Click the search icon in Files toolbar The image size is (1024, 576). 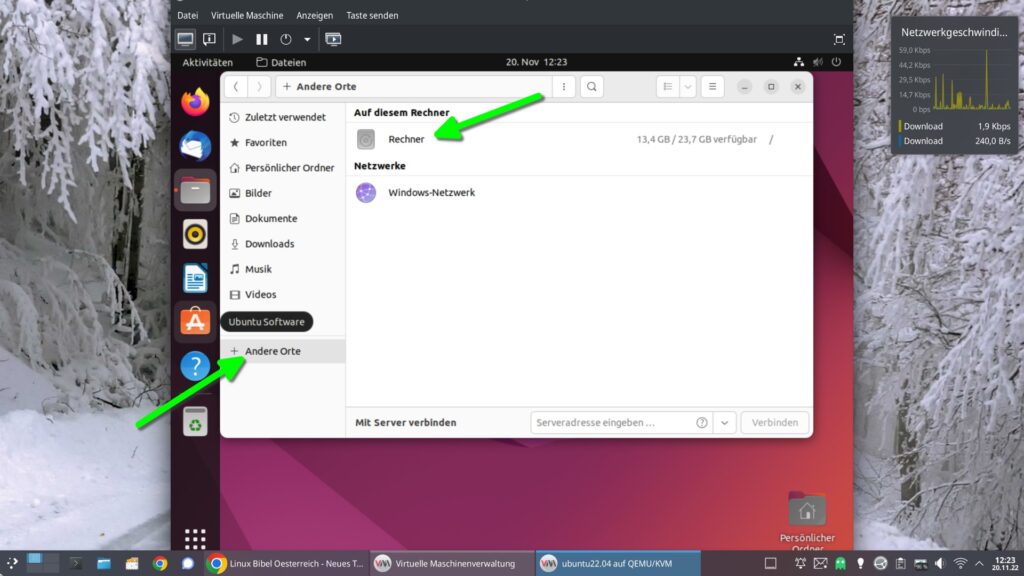592,87
